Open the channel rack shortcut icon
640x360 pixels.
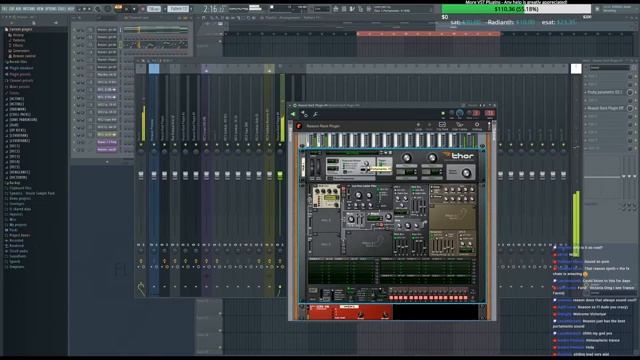pos(352,9)
